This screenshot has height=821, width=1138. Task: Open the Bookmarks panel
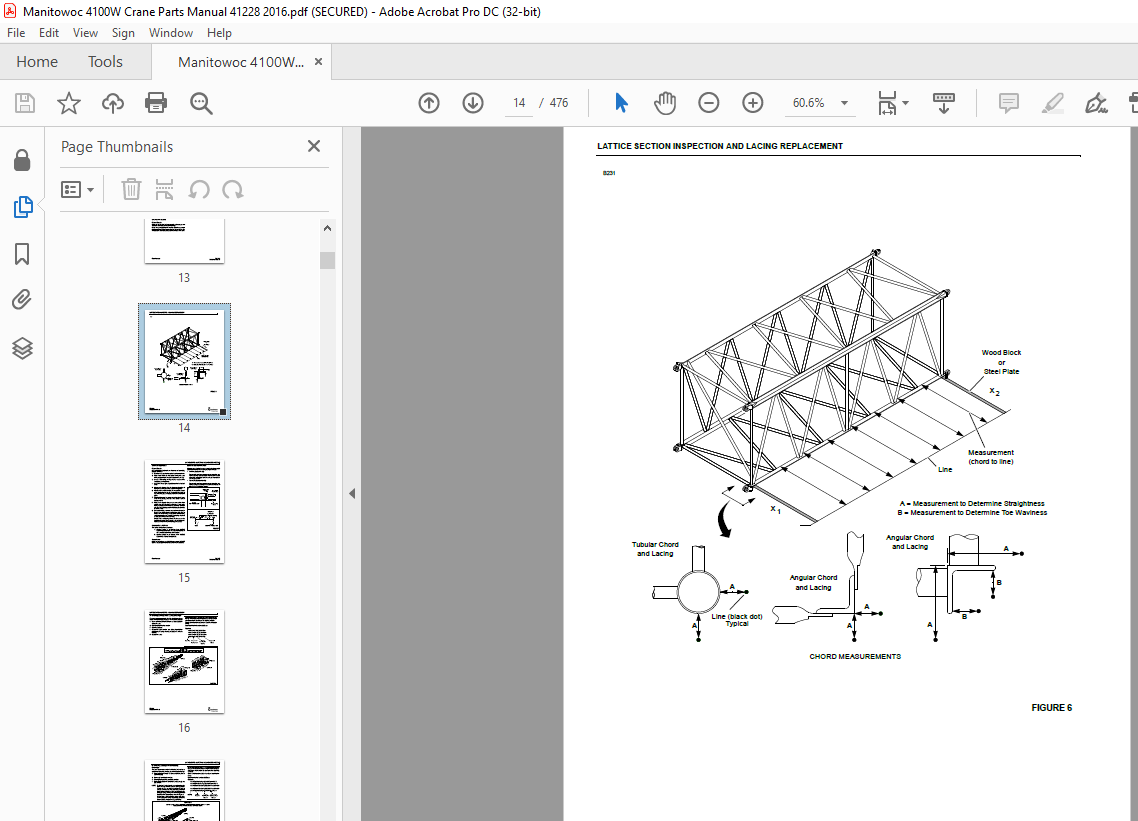[x=22, y=254]
